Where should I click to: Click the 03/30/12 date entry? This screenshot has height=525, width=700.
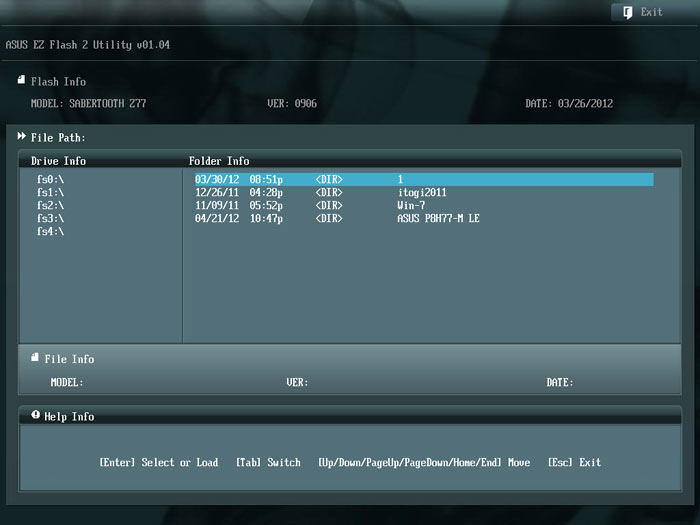pos(217,179)
